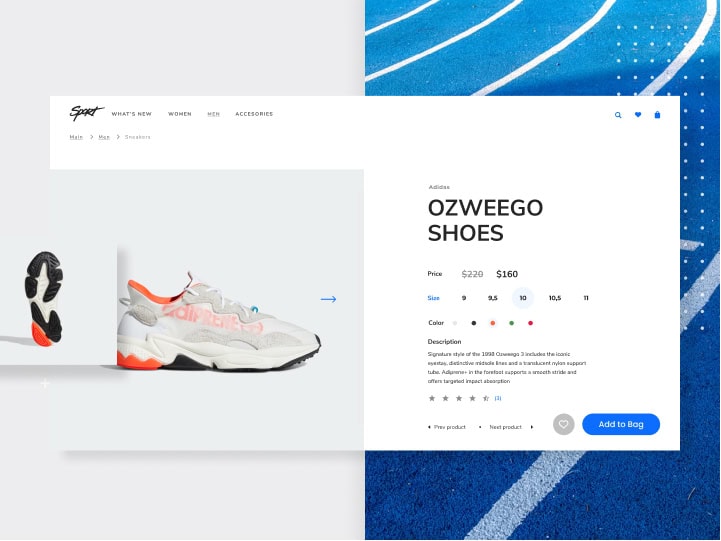This screenshot has width=721, height=541.
Task: Click the Description heading
Action: click(x=444, y=342)
